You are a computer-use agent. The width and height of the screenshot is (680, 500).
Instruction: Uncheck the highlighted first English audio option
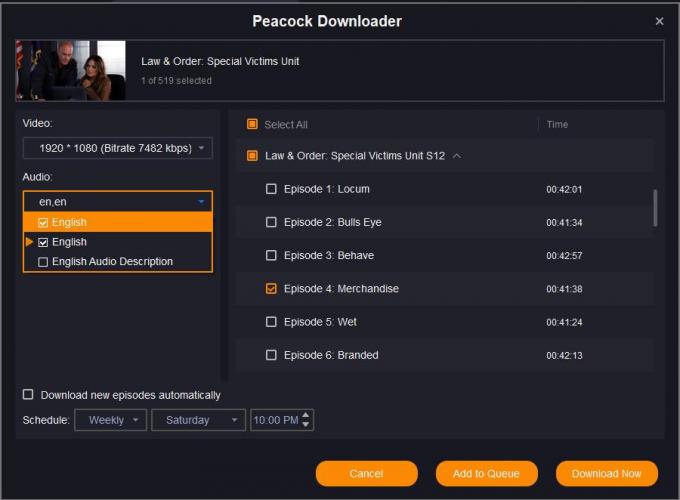(42, 222)
